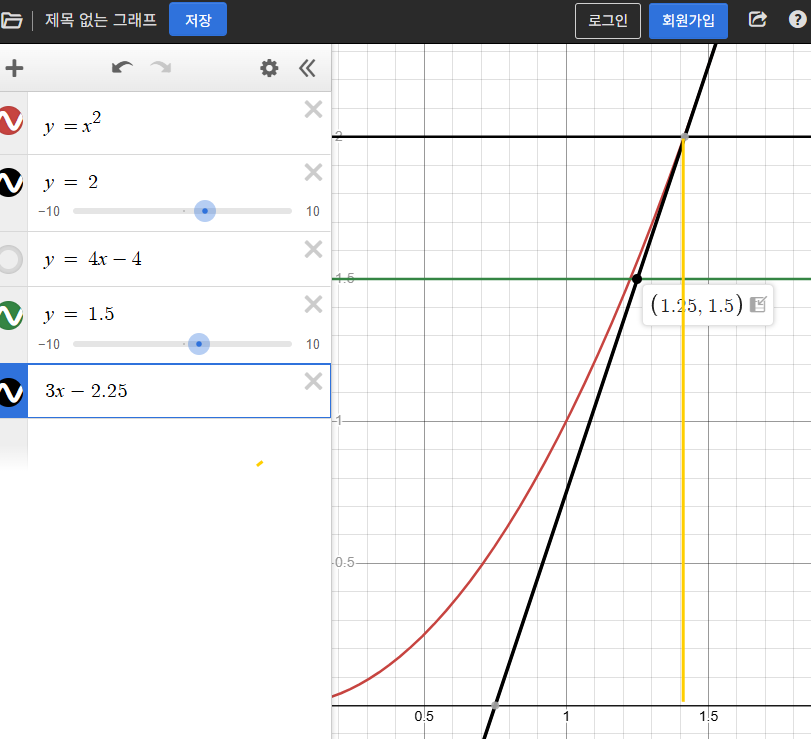Open the help question mark icon
The image size is (811, 739).
798,20
